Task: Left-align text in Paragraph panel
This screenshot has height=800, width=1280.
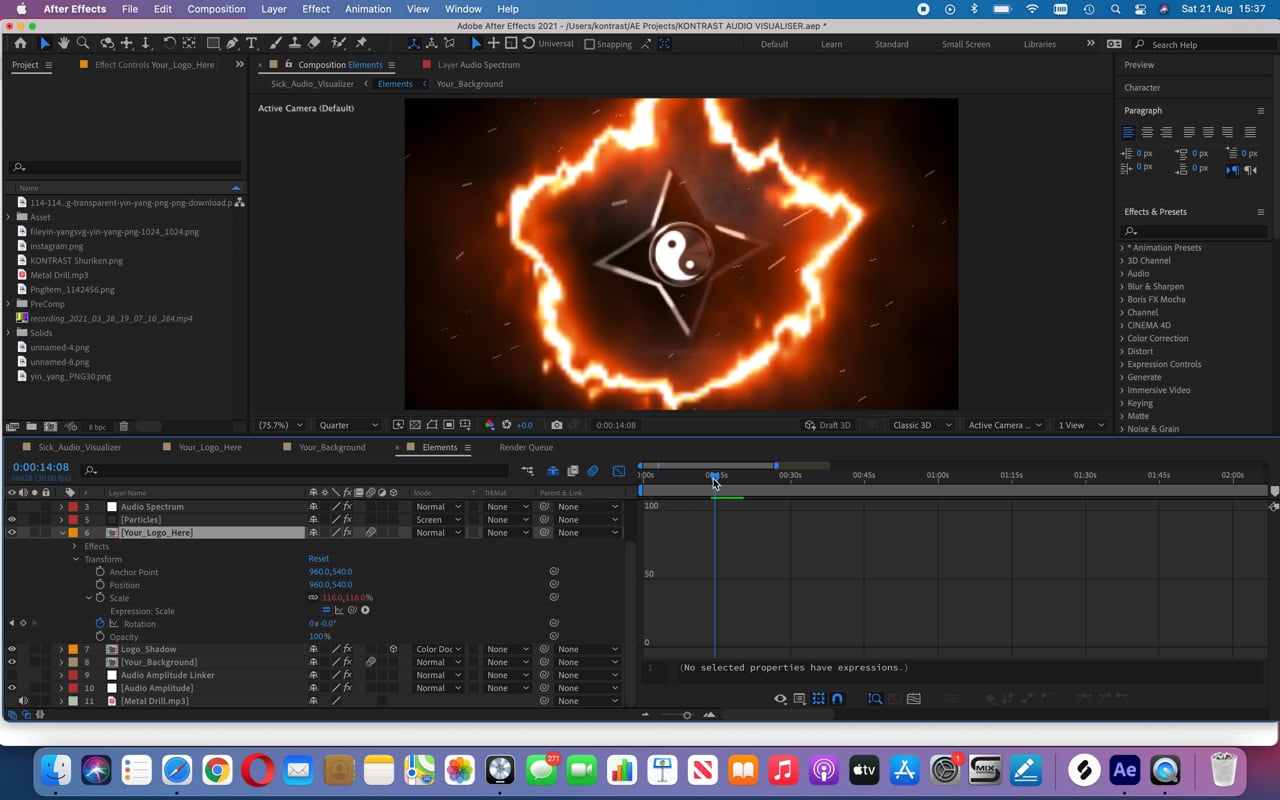Action: tap(1128, 132)
